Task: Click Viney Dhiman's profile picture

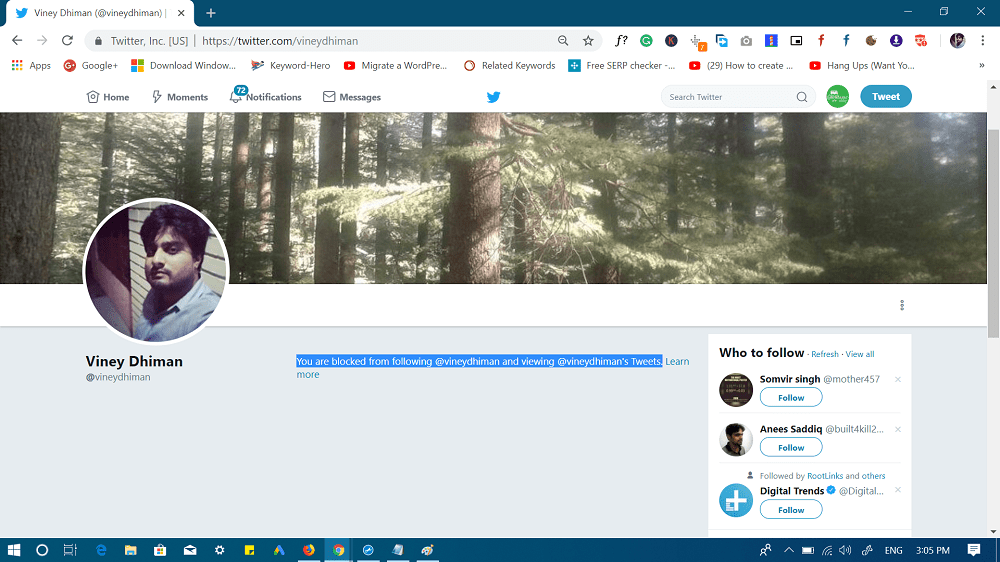Action: [156, 270]
